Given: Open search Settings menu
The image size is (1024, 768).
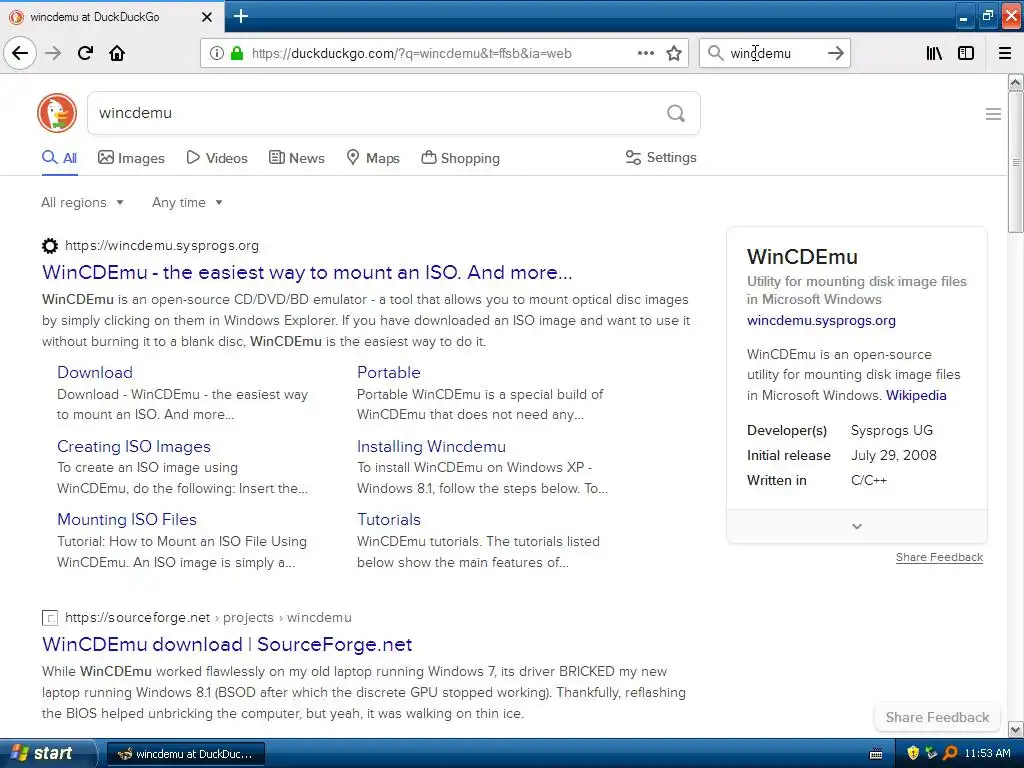Looking at the screenshot, I should 661,157.
